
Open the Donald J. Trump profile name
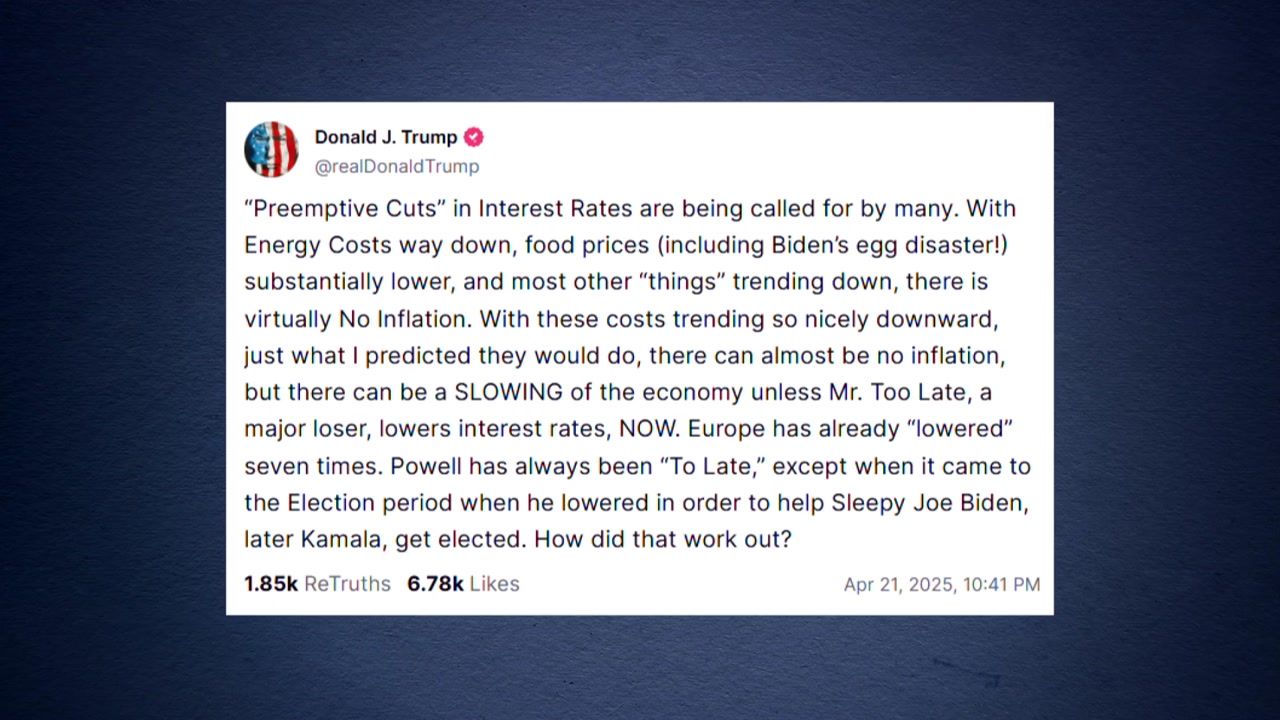coord(385,137)
